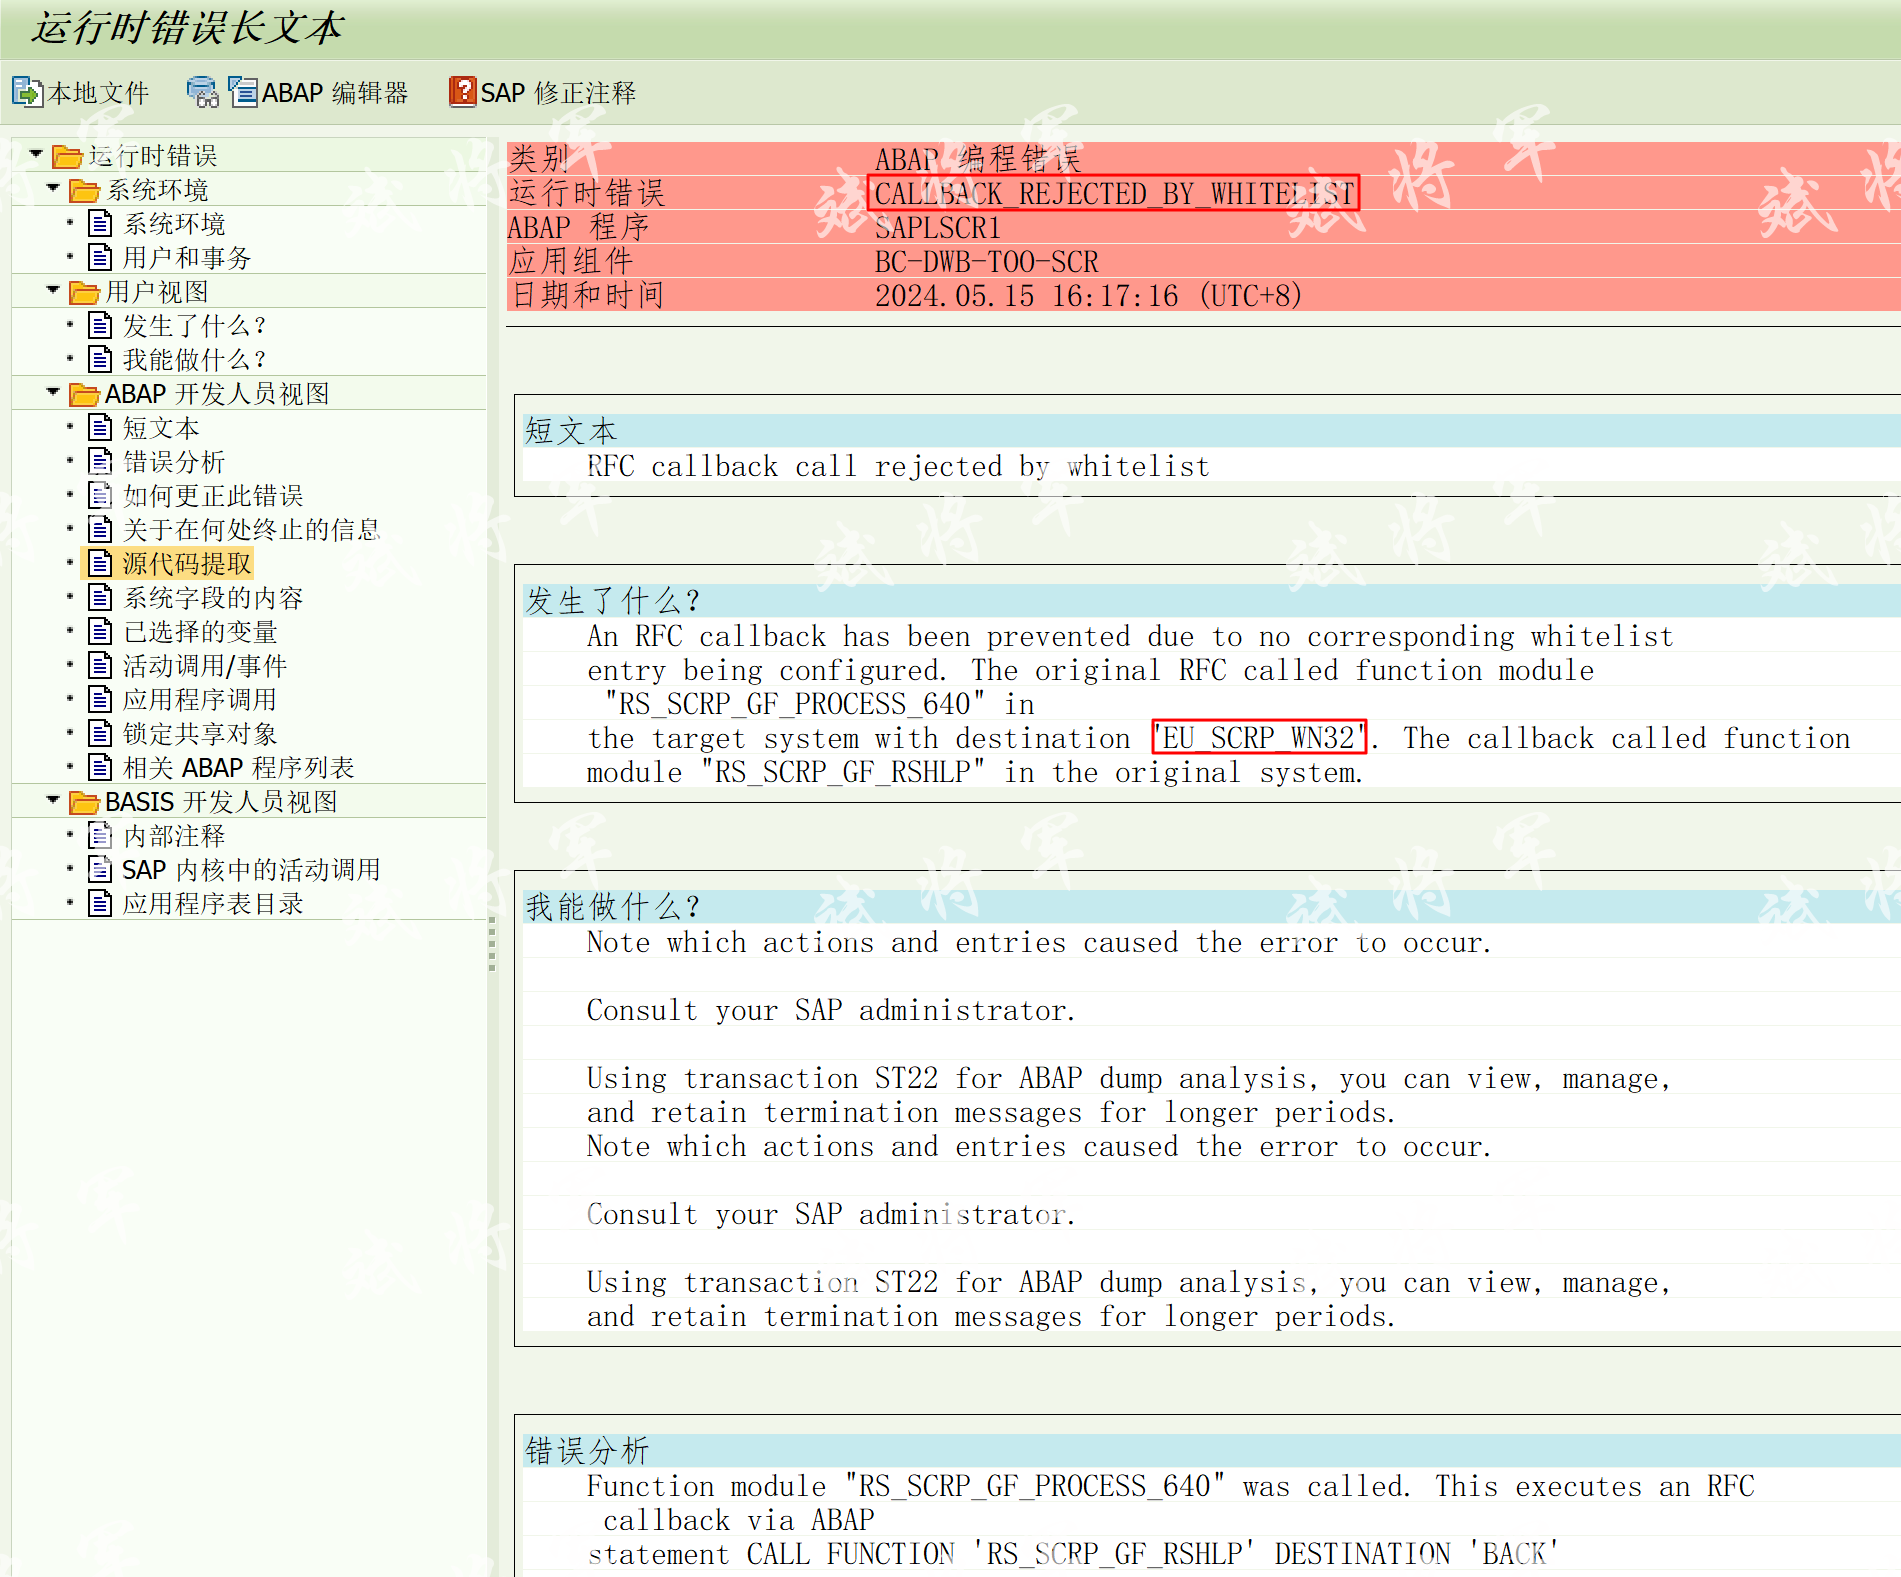Click the BASIS 开发人员视图 folder icon
Screen dimensions: 1901x1577
coord(84,802)
